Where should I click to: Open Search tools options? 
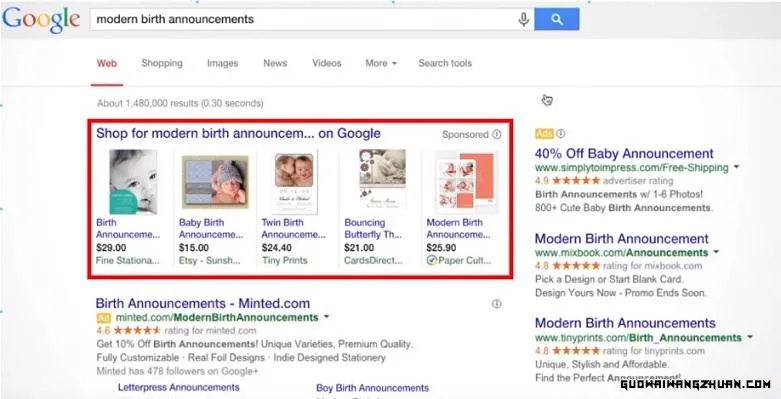[x=445, y=63]
